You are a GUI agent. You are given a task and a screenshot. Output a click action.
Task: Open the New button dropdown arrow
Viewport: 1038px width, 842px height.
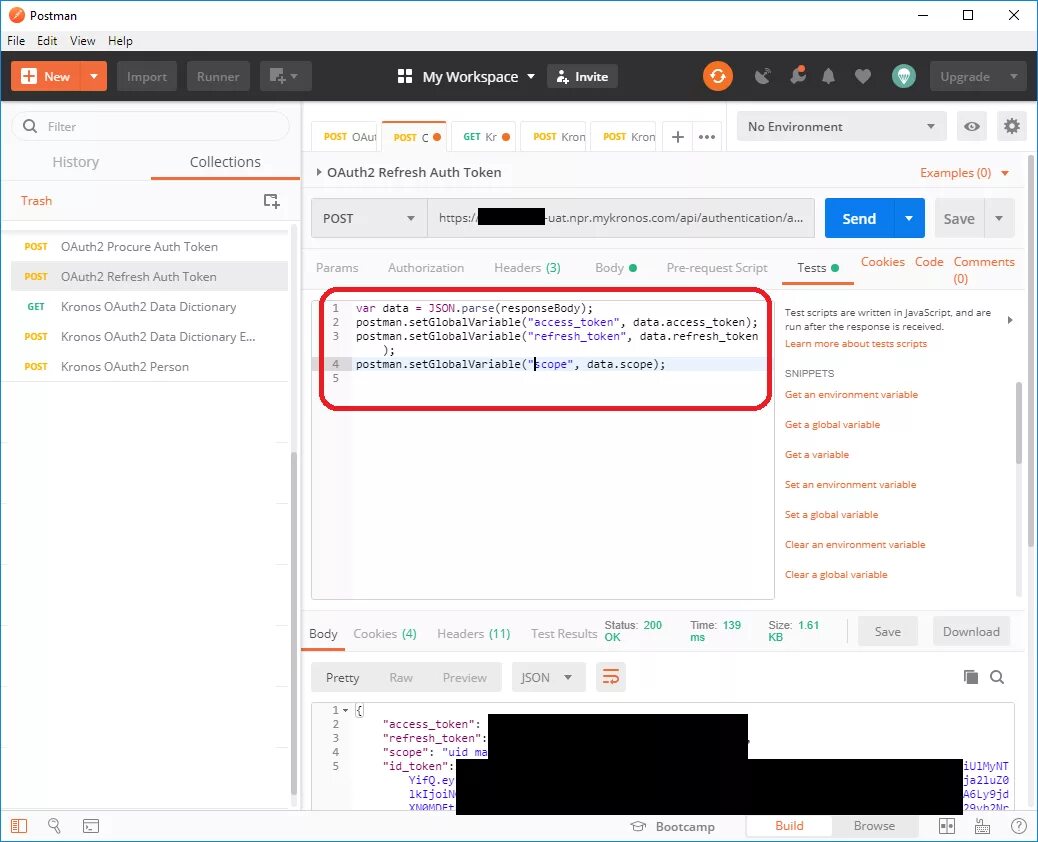pyautogui.click(x=94, y=76)
